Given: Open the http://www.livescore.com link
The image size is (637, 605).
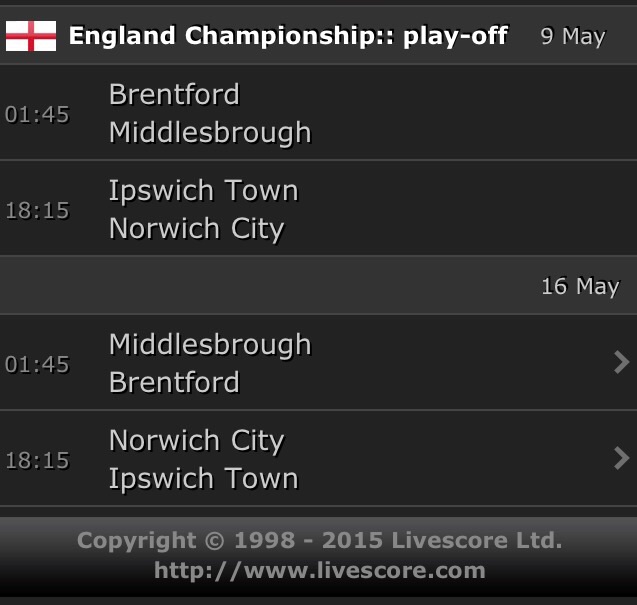Looking at the screenshot, I should click(319, 572).
